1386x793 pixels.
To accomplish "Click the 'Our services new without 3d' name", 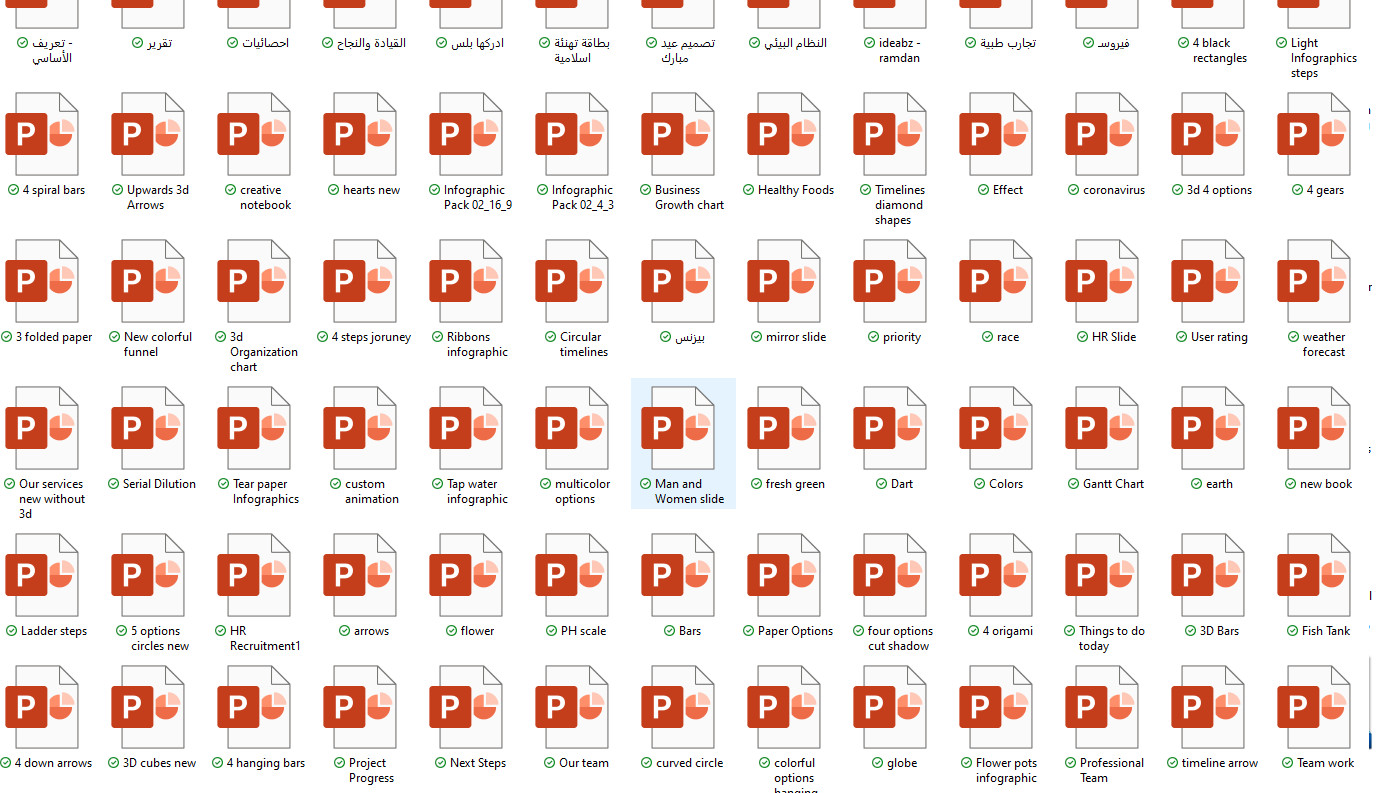I will (52, 499).
